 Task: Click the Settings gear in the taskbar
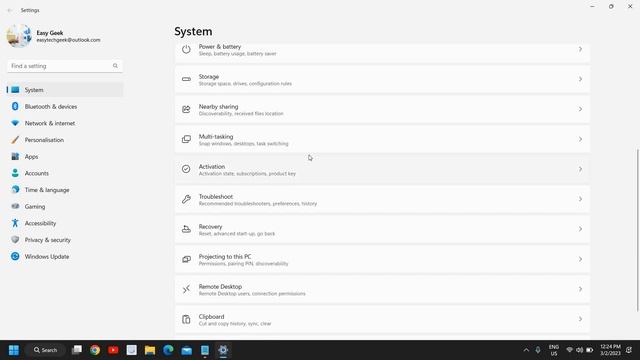(223, 350)
